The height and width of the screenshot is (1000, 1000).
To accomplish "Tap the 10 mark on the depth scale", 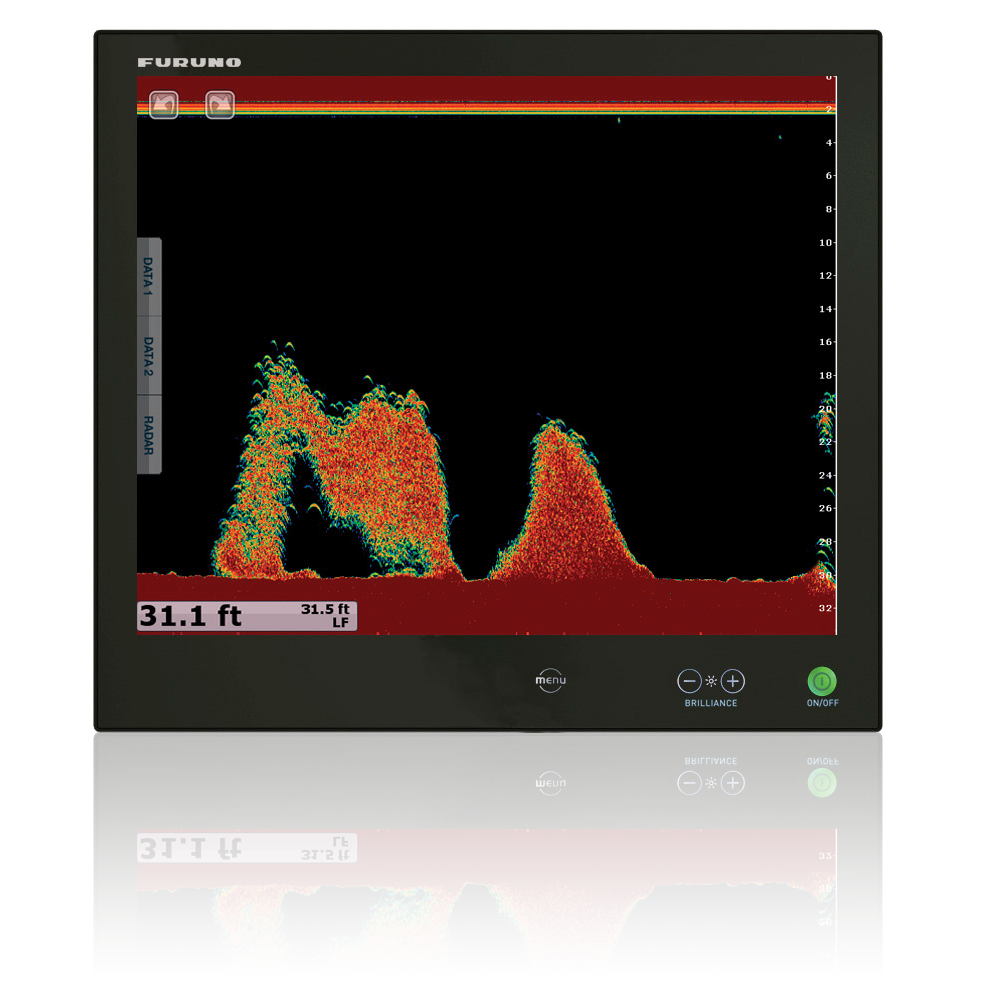I will (826, 242).
